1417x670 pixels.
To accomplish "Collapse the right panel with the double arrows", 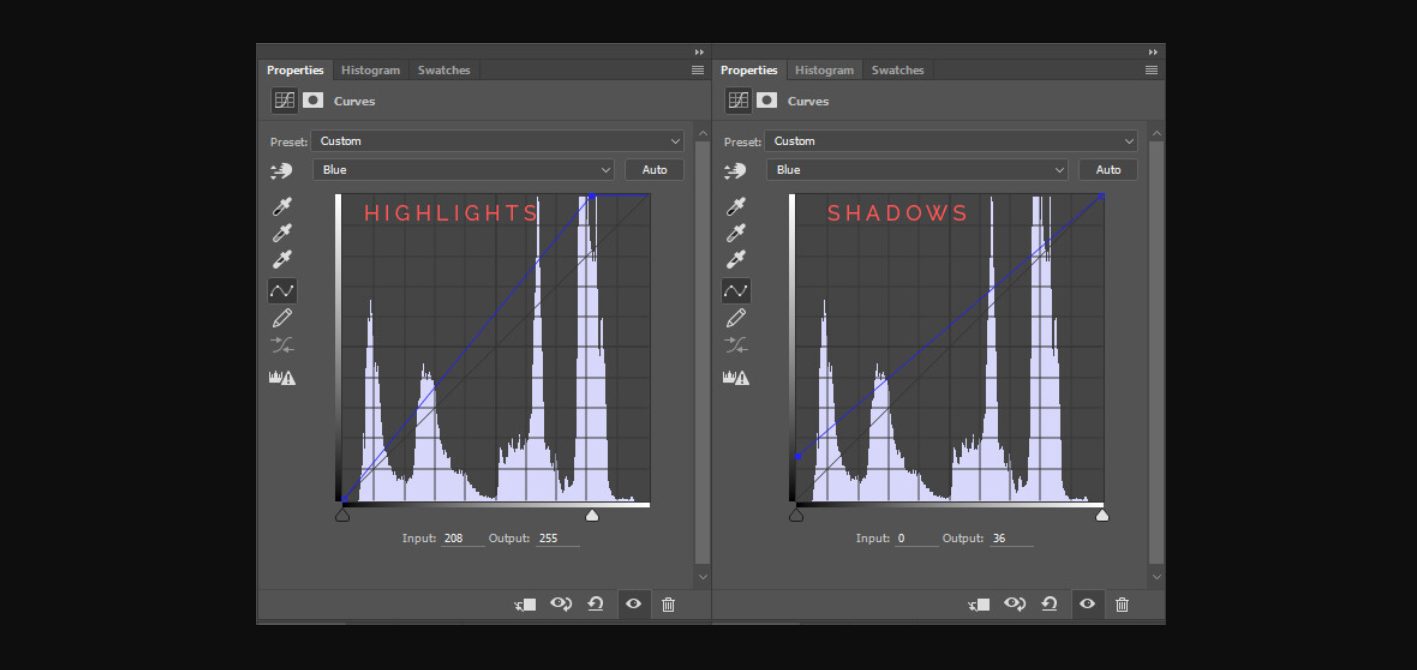I will [x=1153, y=52].
